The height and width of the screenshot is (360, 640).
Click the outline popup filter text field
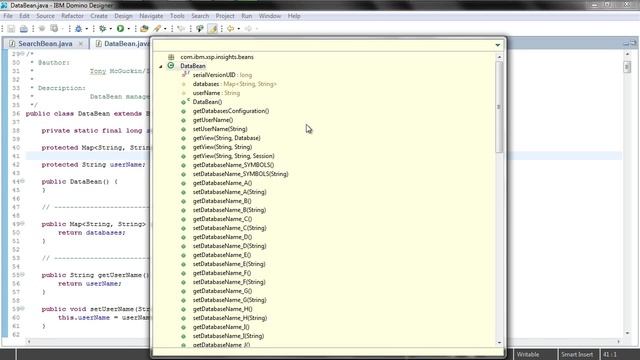(x=322, y=45)
